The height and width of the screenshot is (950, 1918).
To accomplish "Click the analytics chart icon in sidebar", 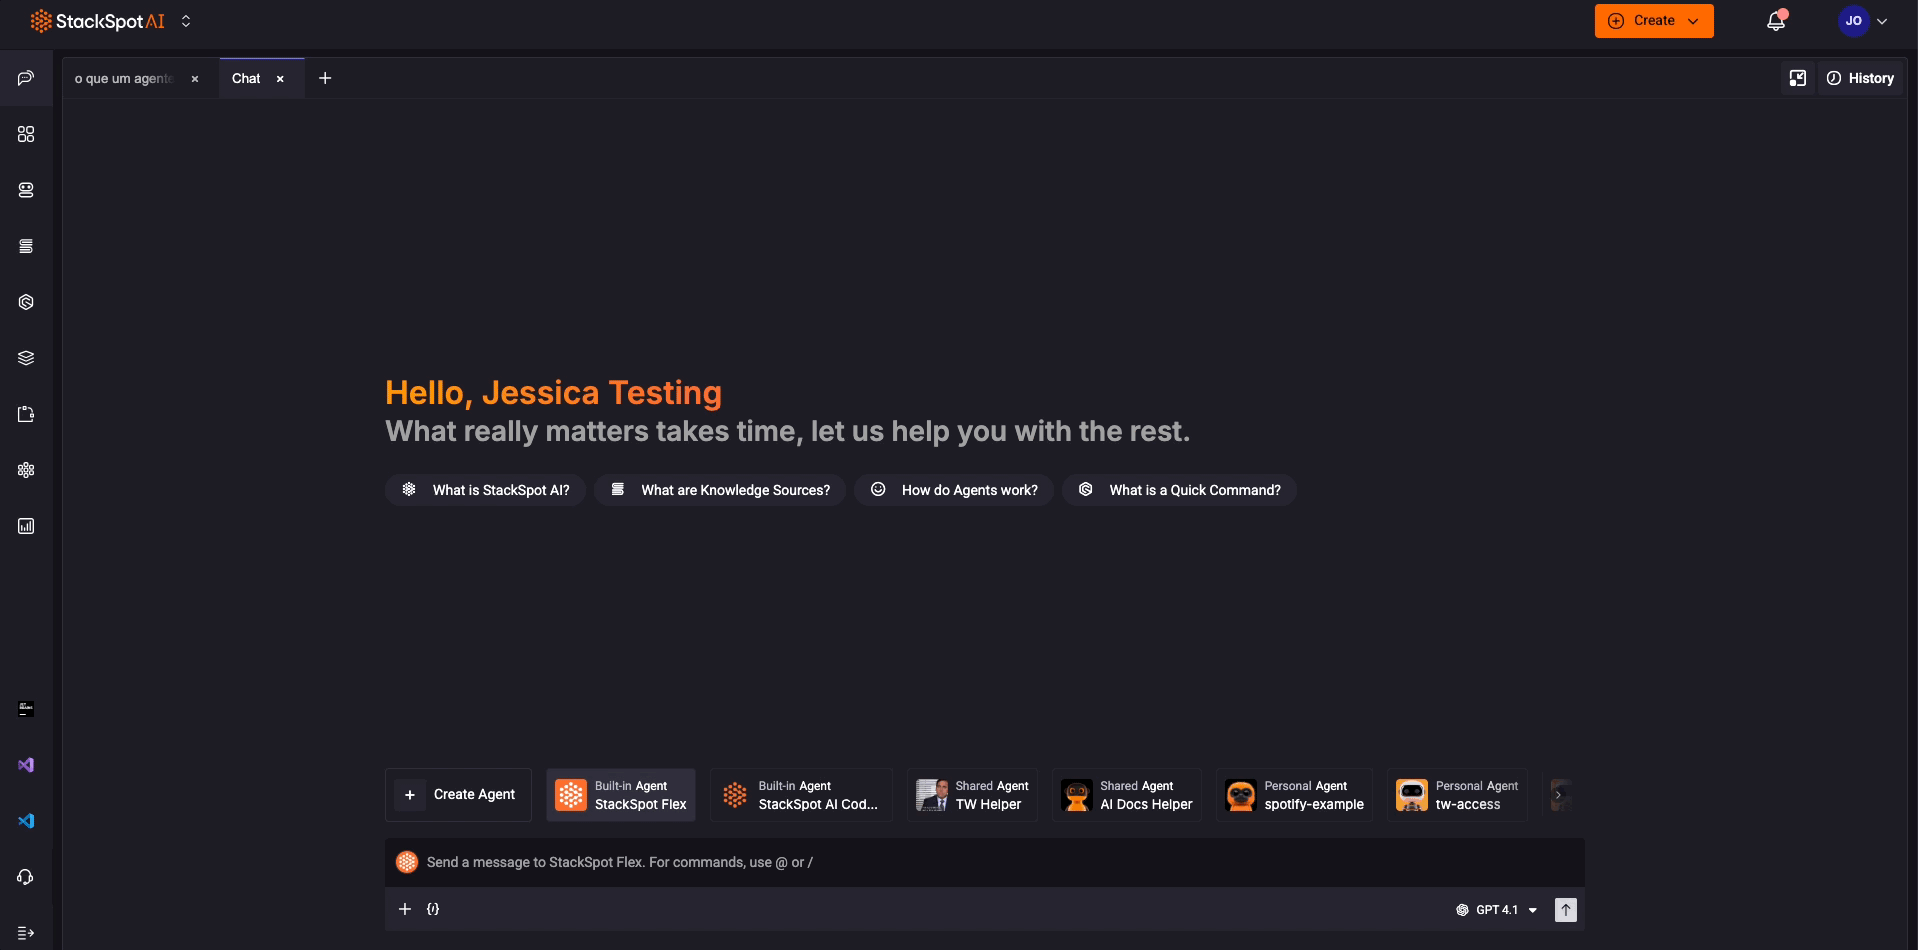I will pos(26,526).
